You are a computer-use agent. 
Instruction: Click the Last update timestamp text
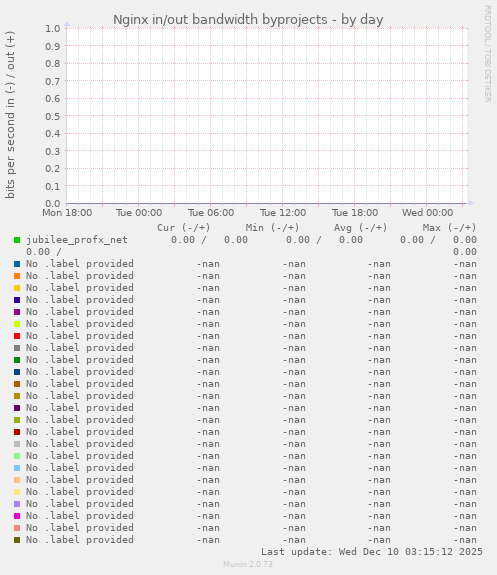372,552
